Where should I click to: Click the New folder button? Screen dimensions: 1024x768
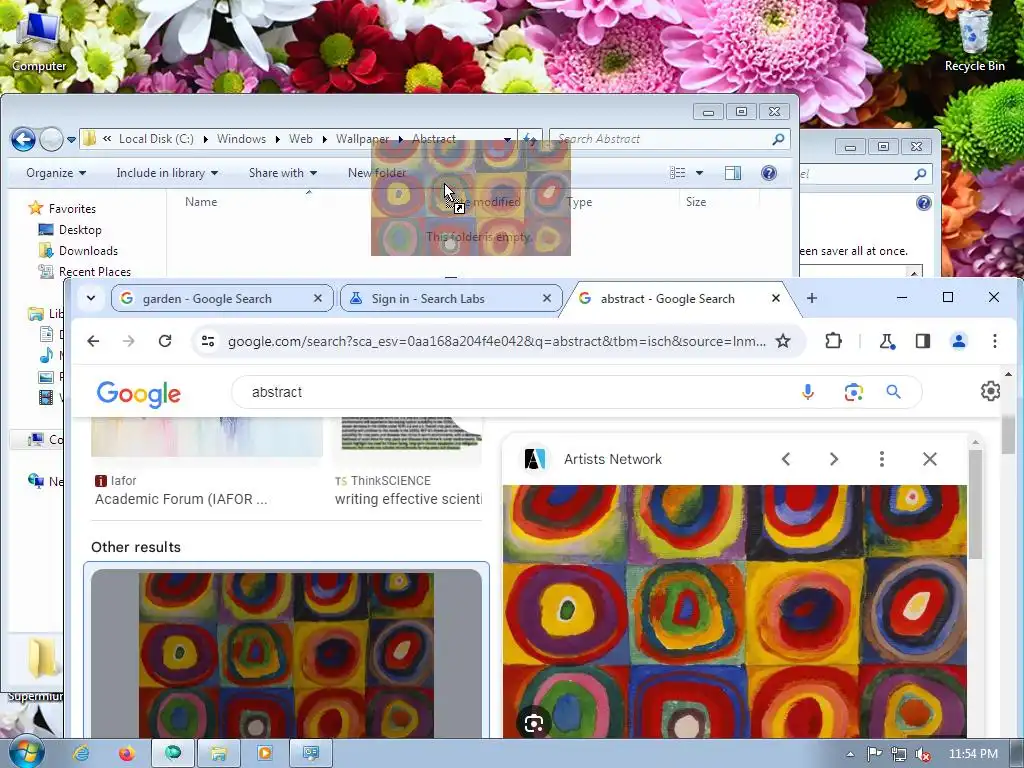click(x=377, y=173)
